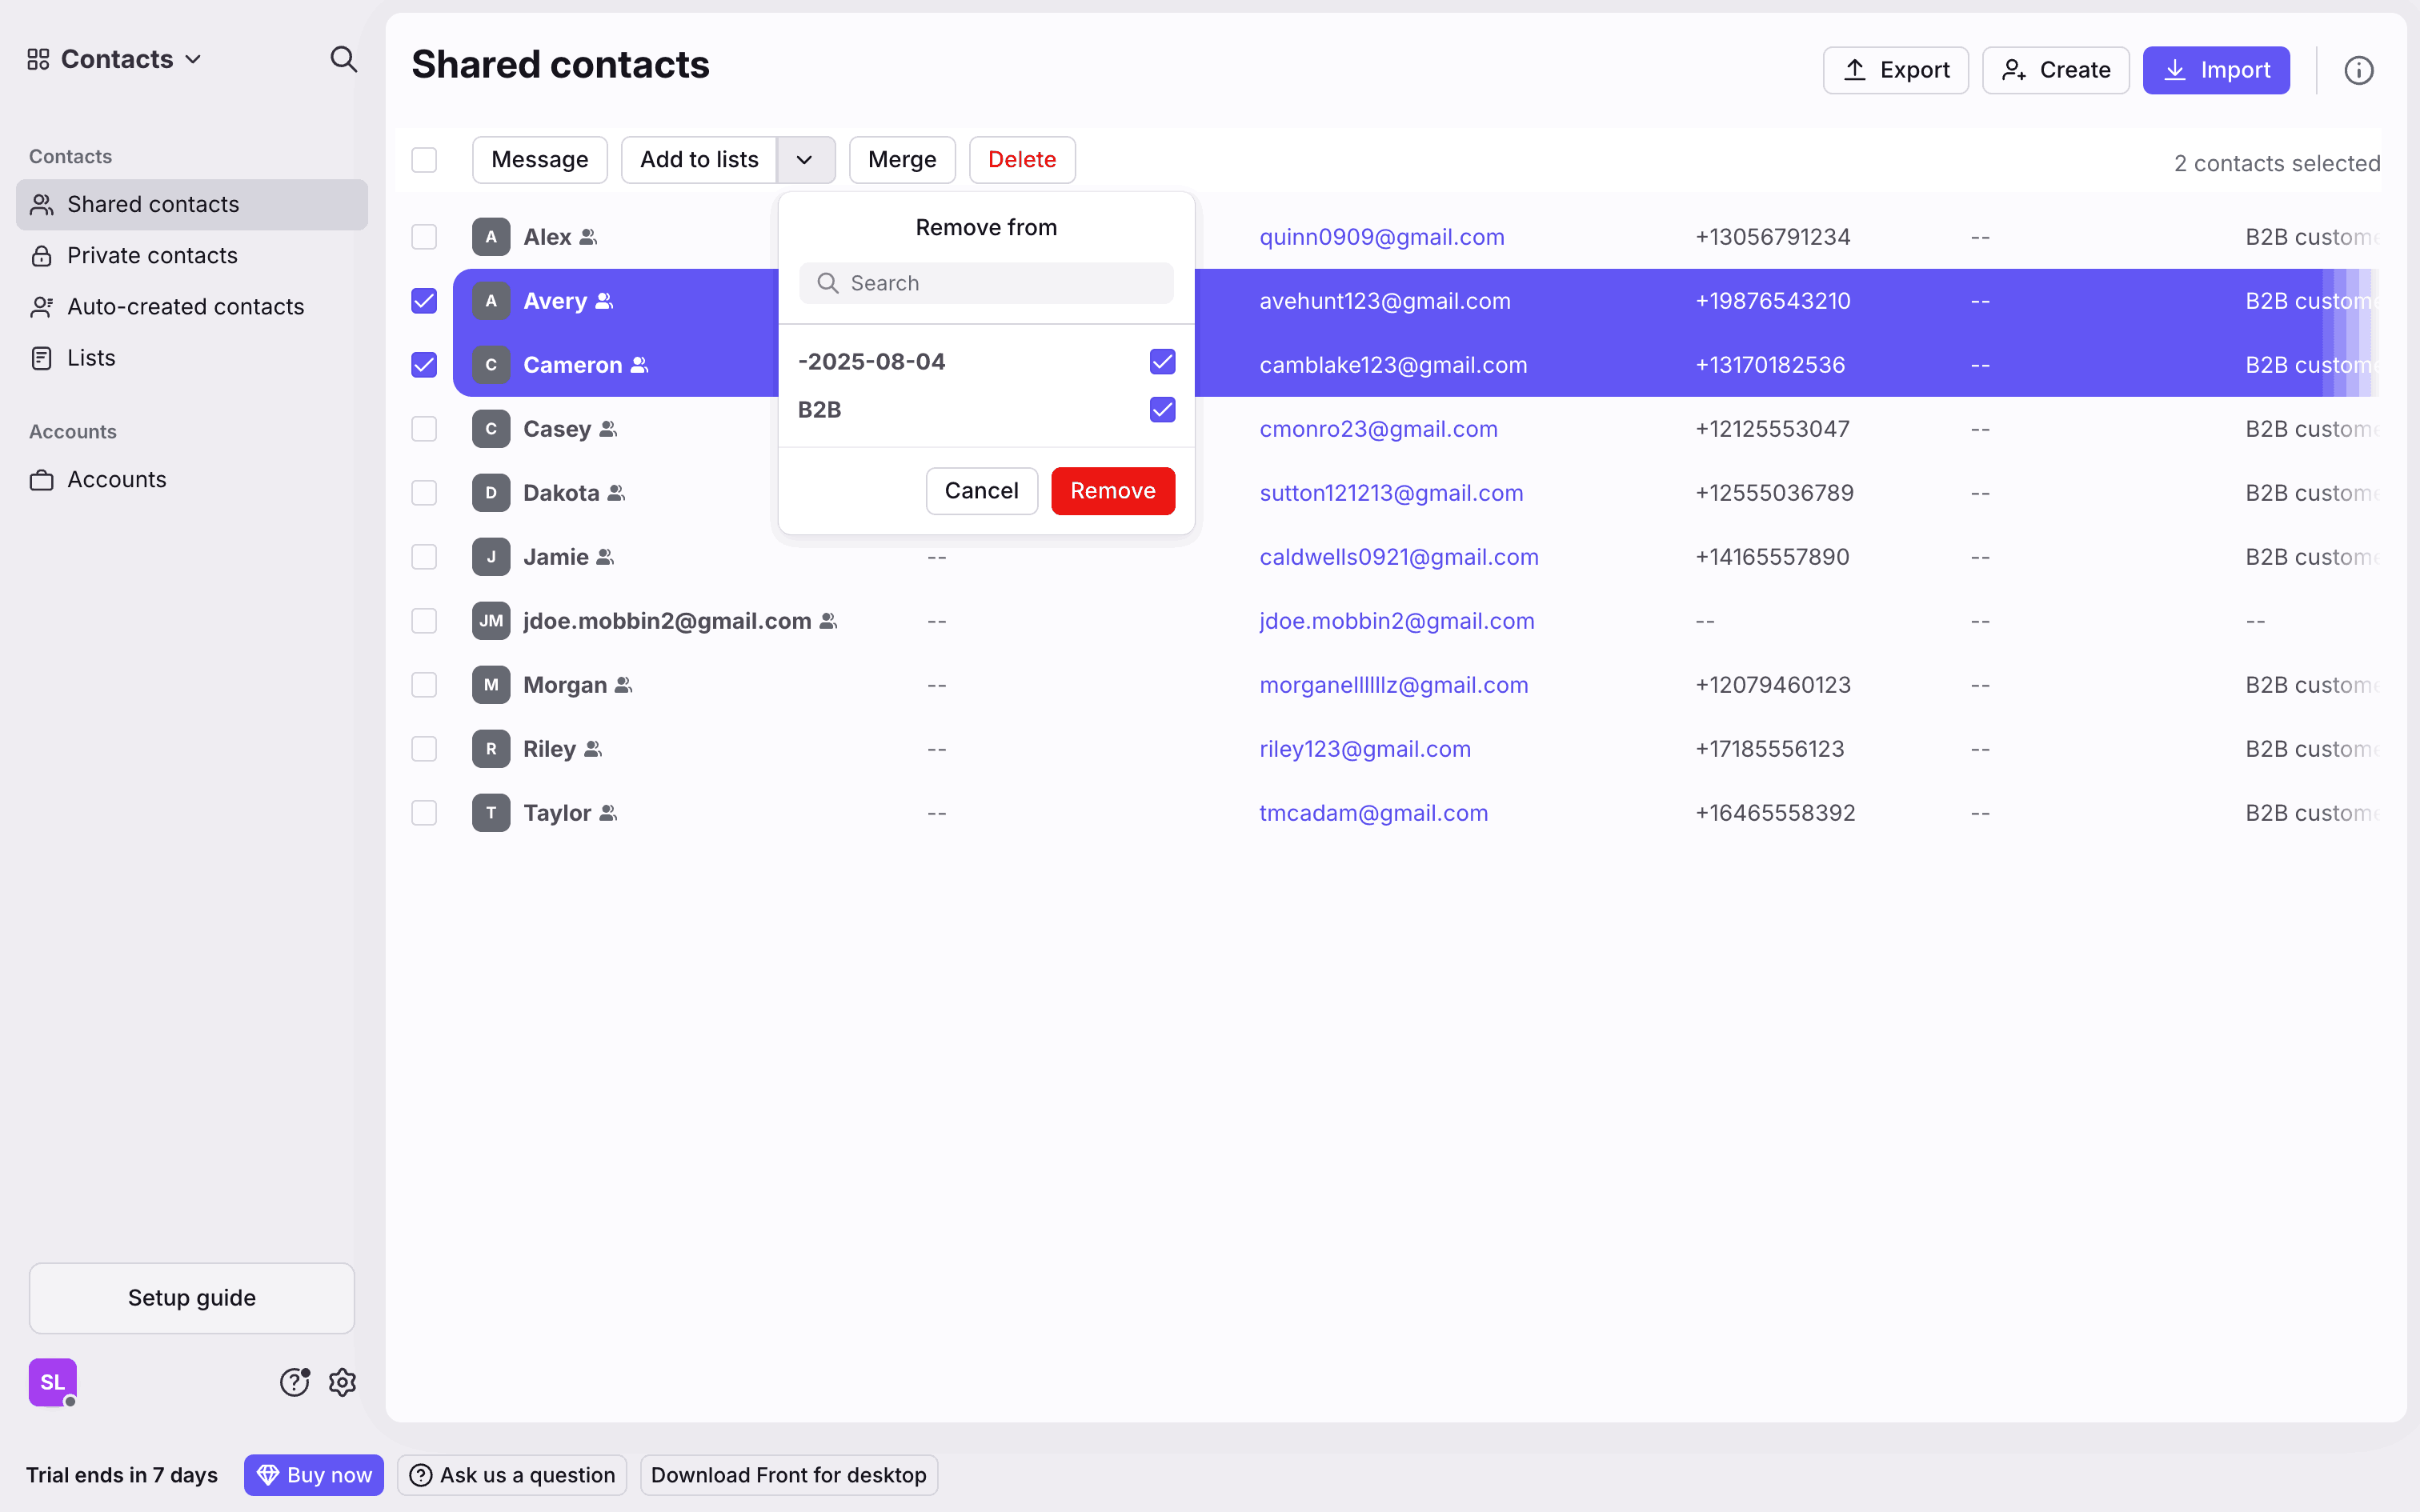Expand the Contacts workspace dropdown

tap(130, 59)
